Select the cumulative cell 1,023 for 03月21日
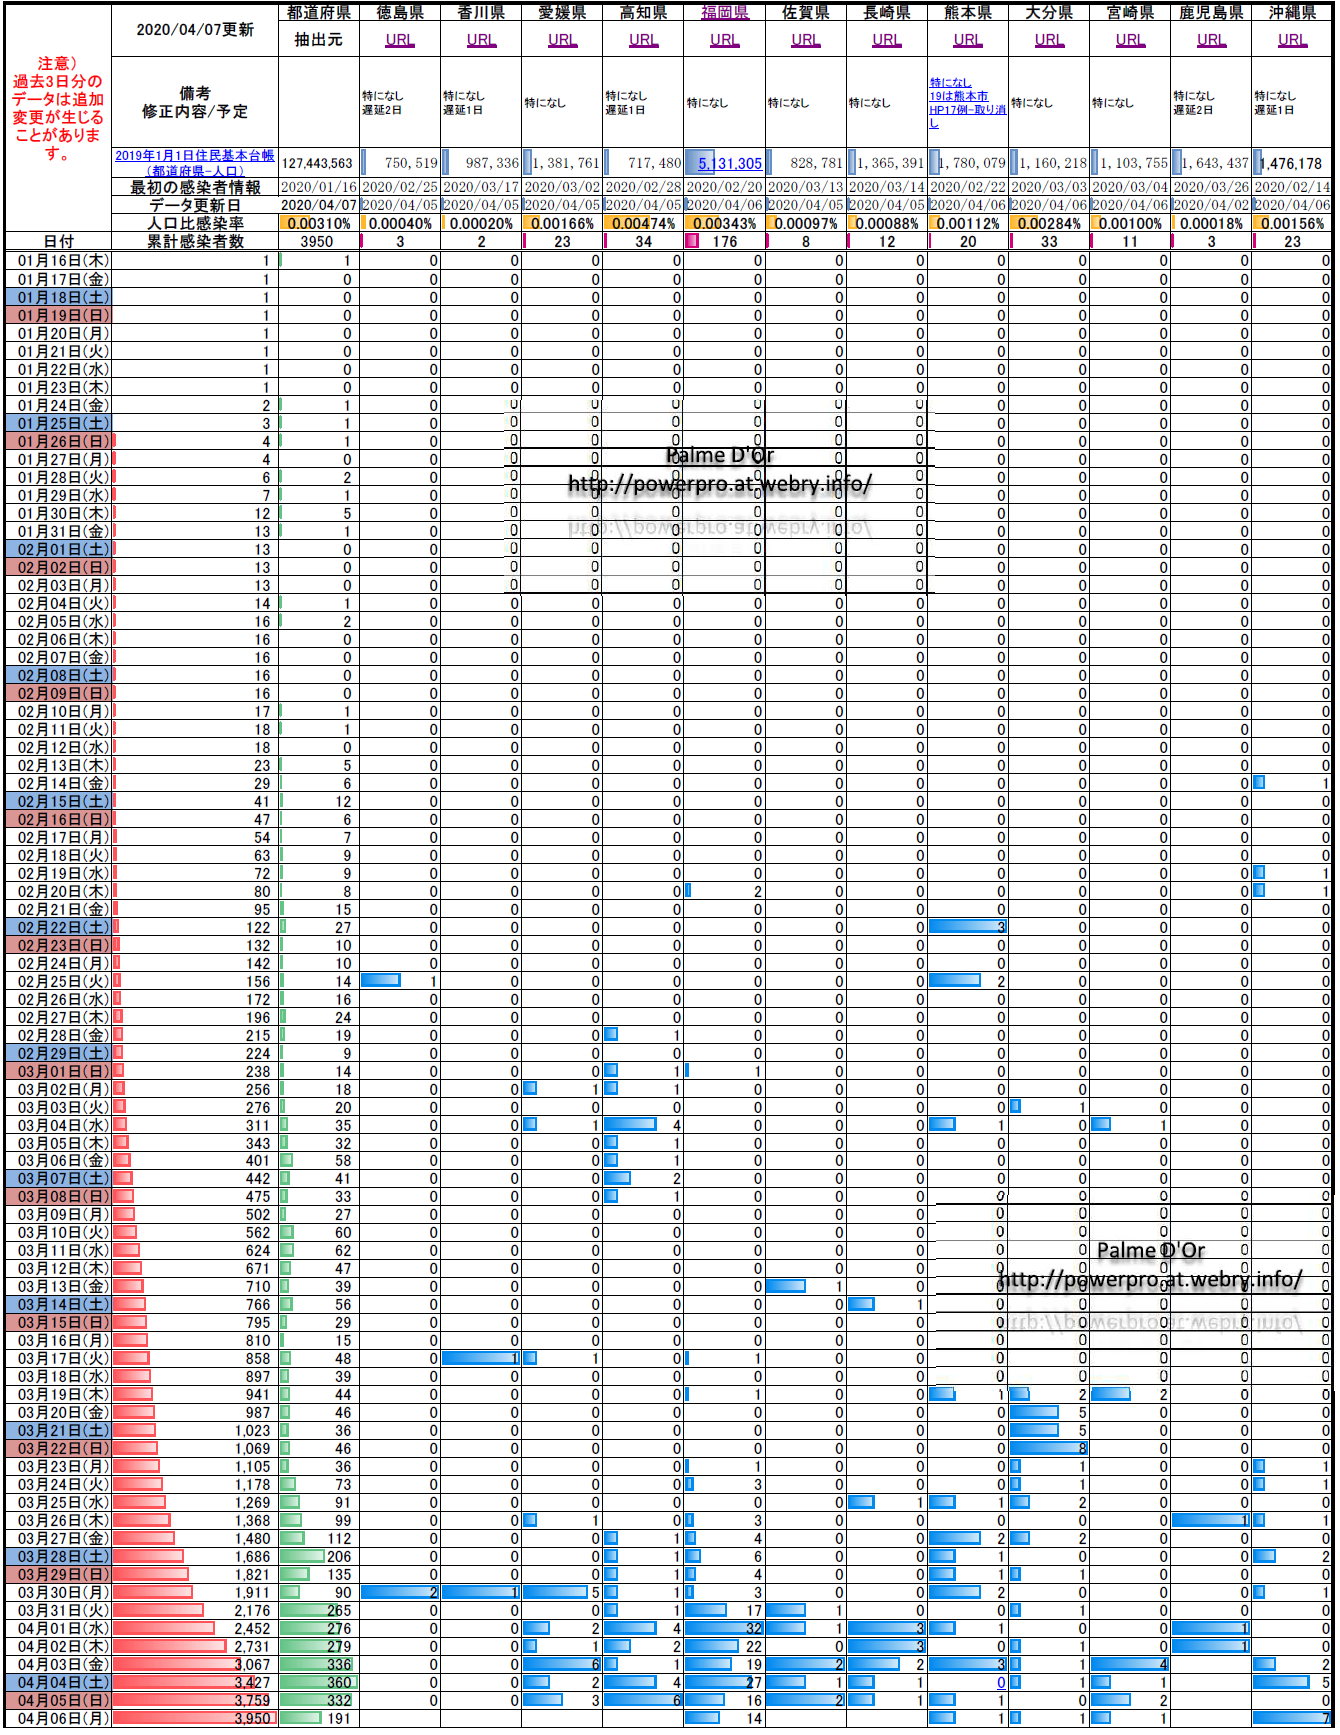 pyautogui.click(x=195, y=1430)
